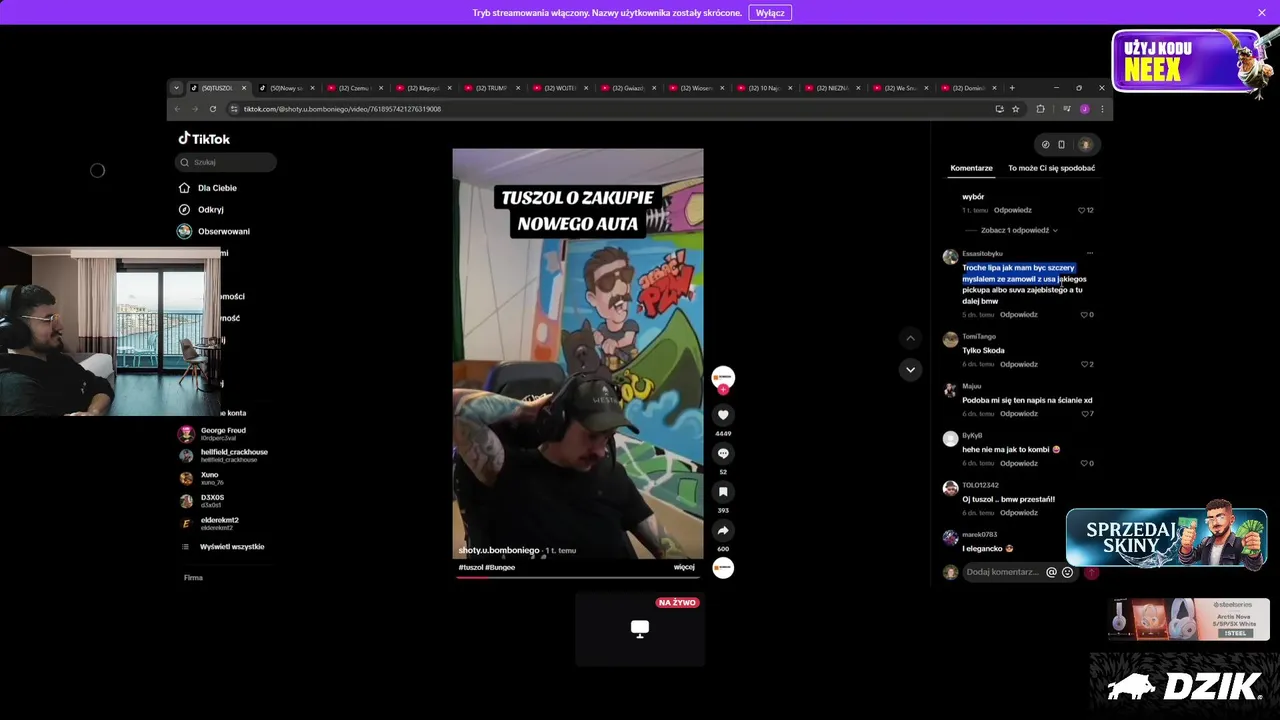Switch to To może Ci się spodobać tab
This screenshot has height=720, width=1280.
click(x=1051, y=168)
